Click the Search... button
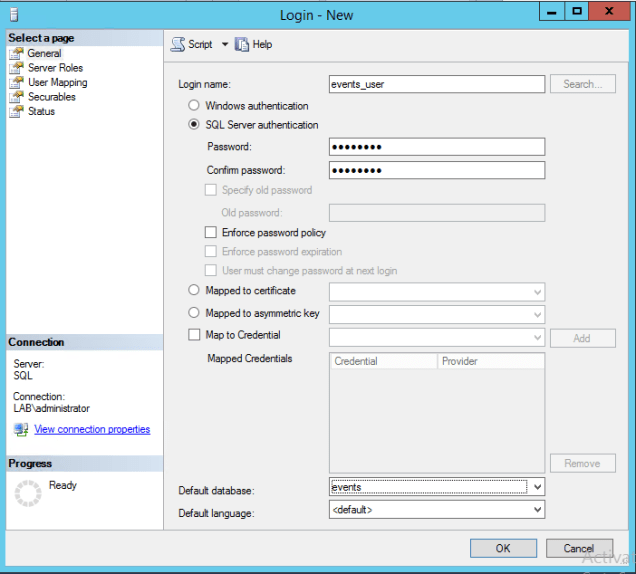Viewport: 636px width, 574px height. pos(582,84)
